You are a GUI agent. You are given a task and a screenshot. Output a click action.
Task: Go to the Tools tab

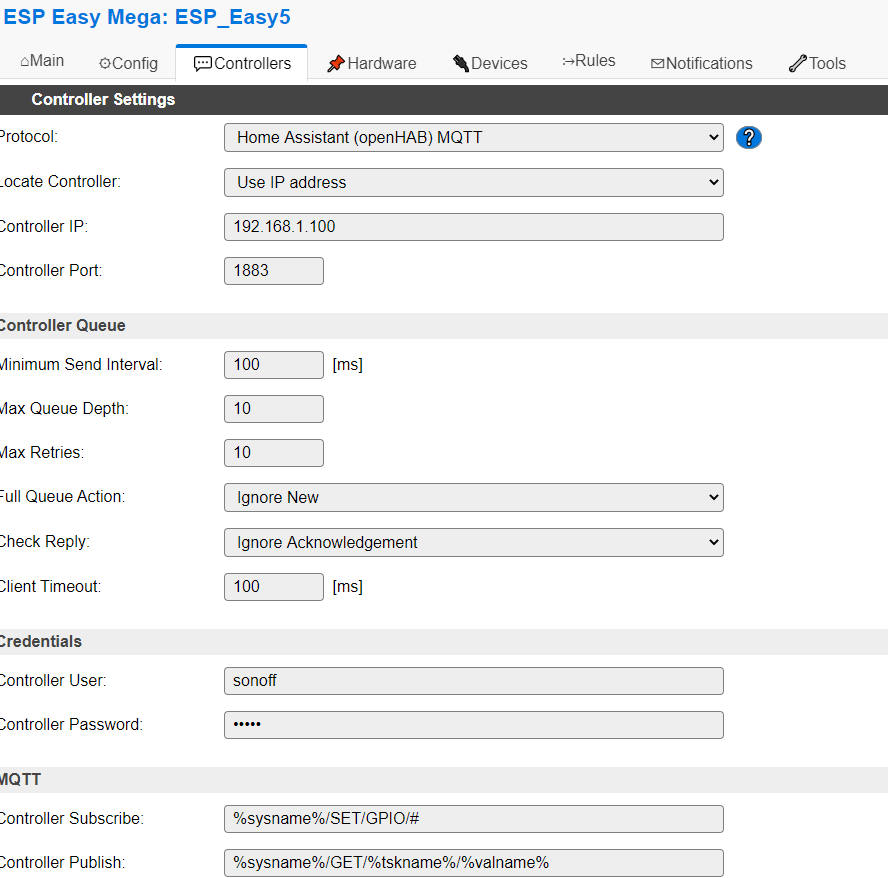pos(817,63)
